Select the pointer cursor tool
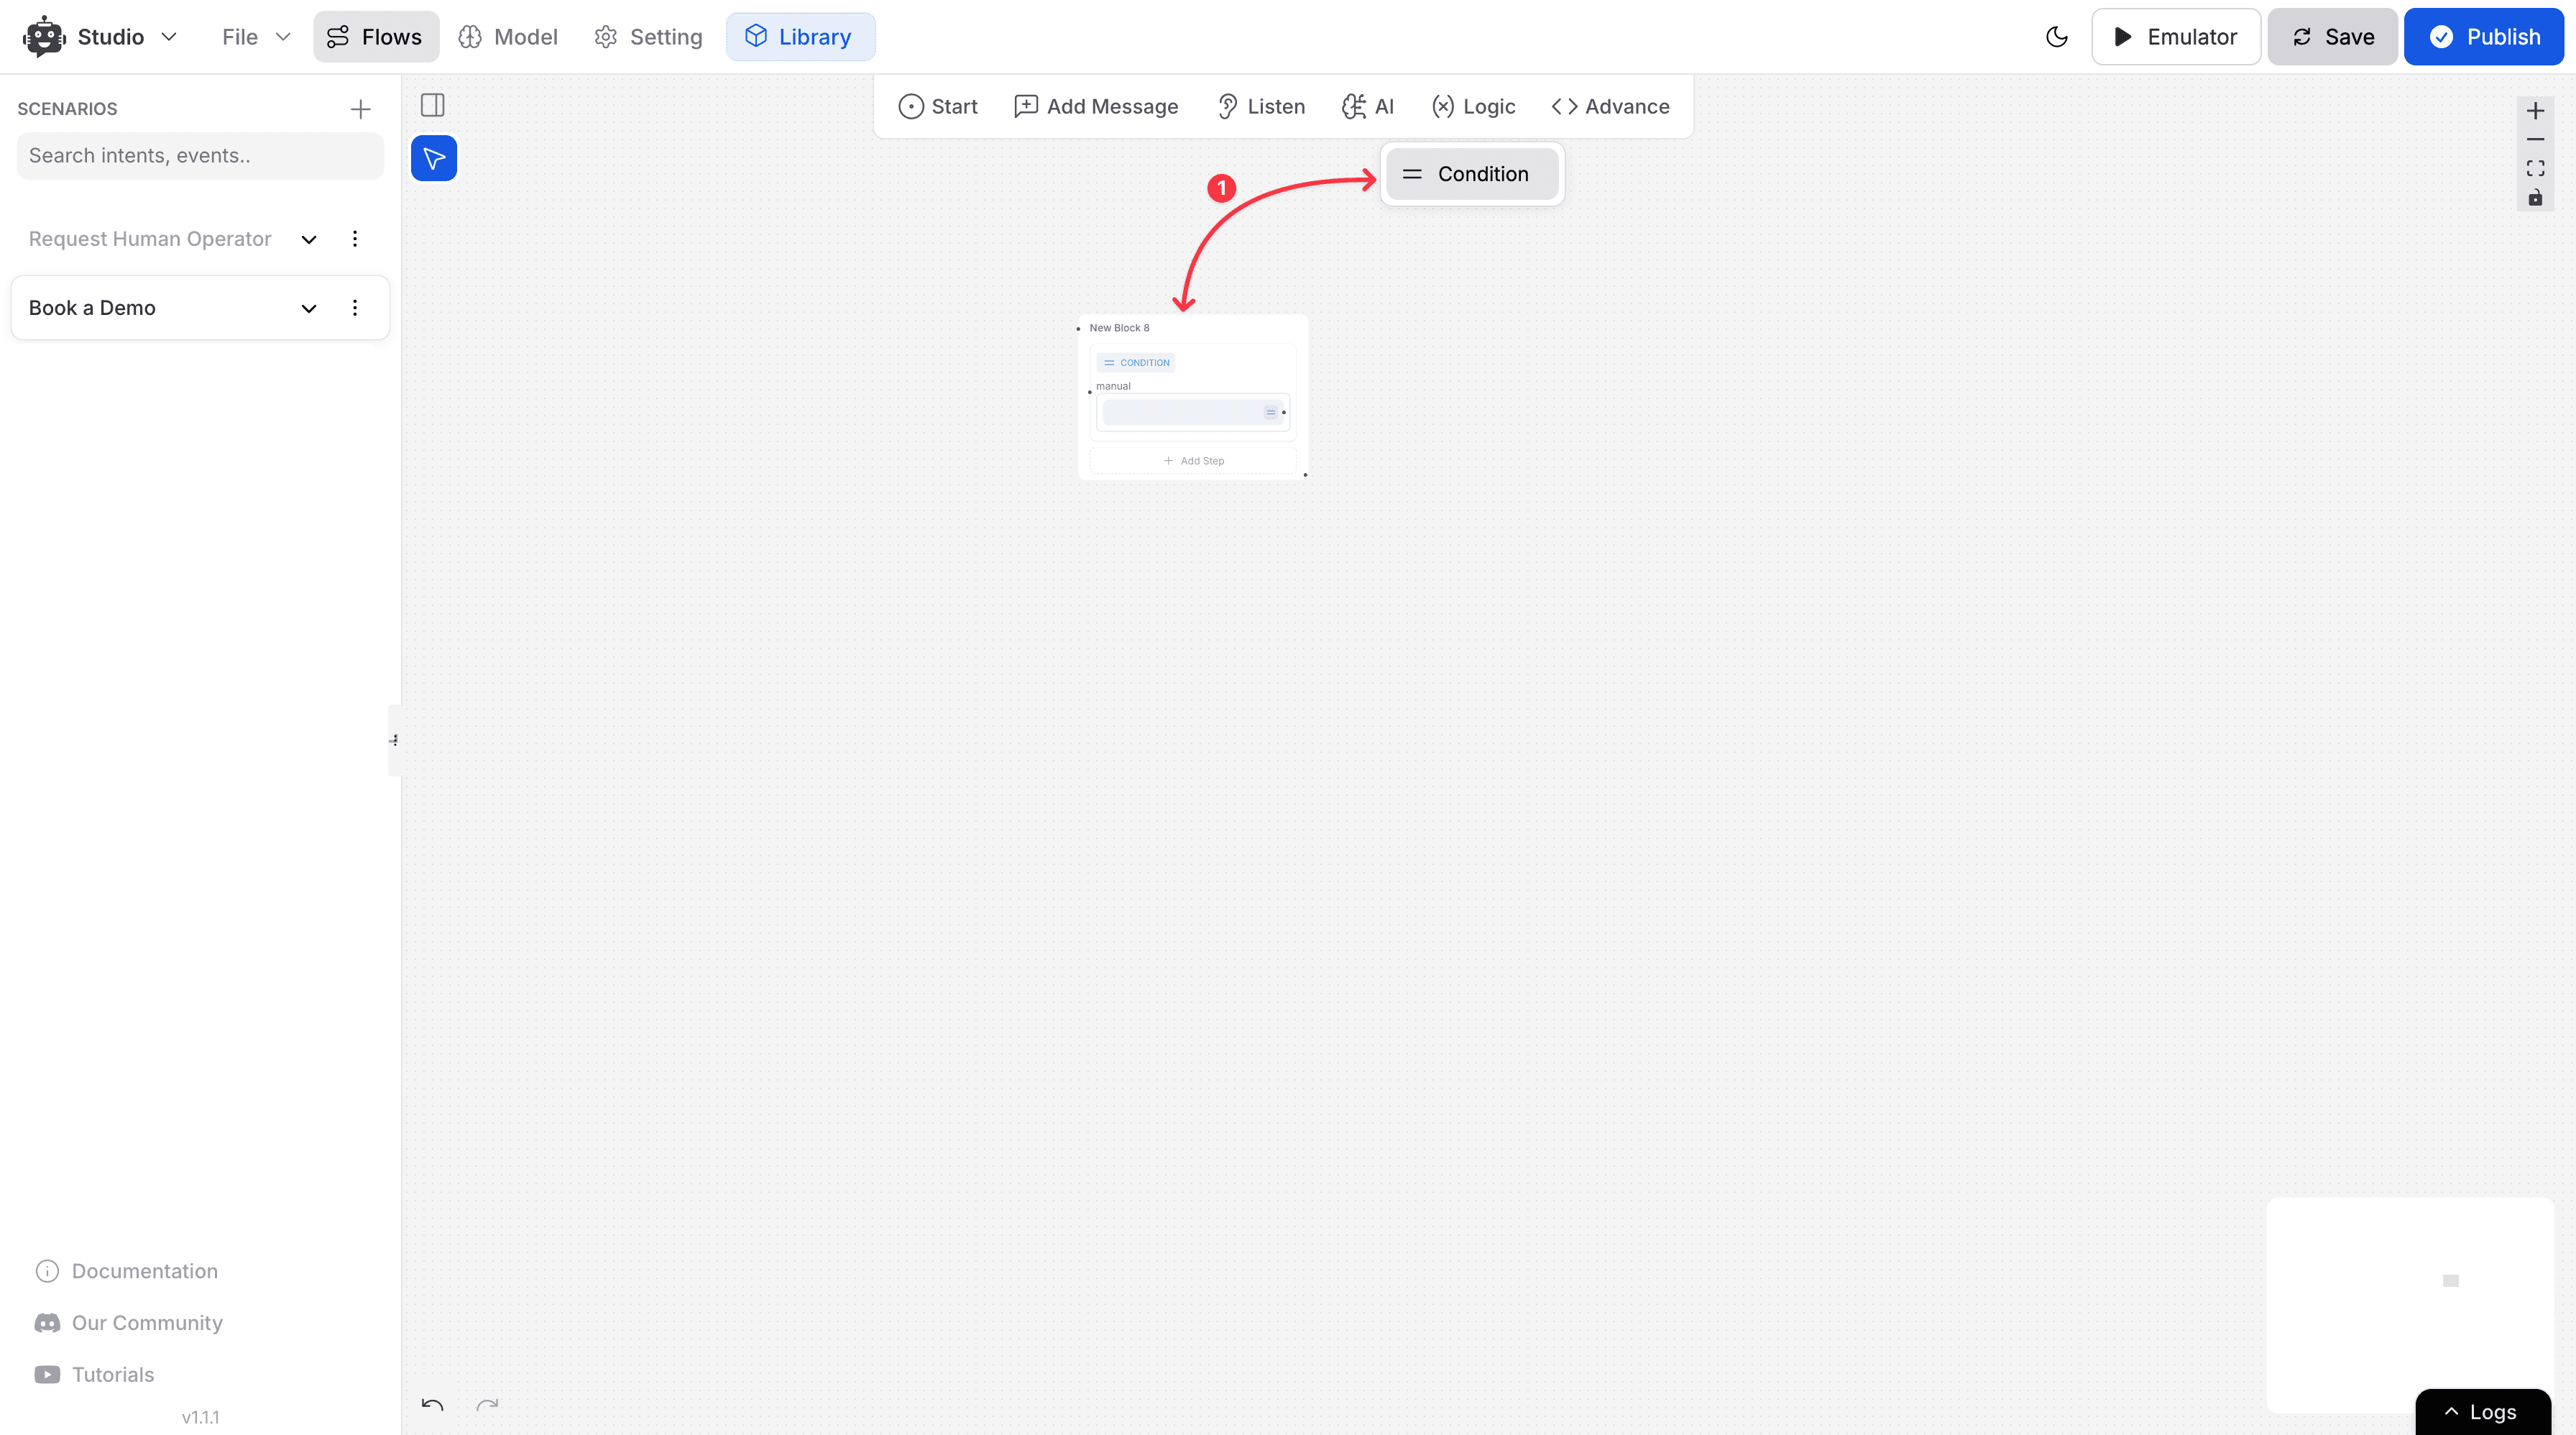2576x1435 pixels. click(x=434, y=158)
